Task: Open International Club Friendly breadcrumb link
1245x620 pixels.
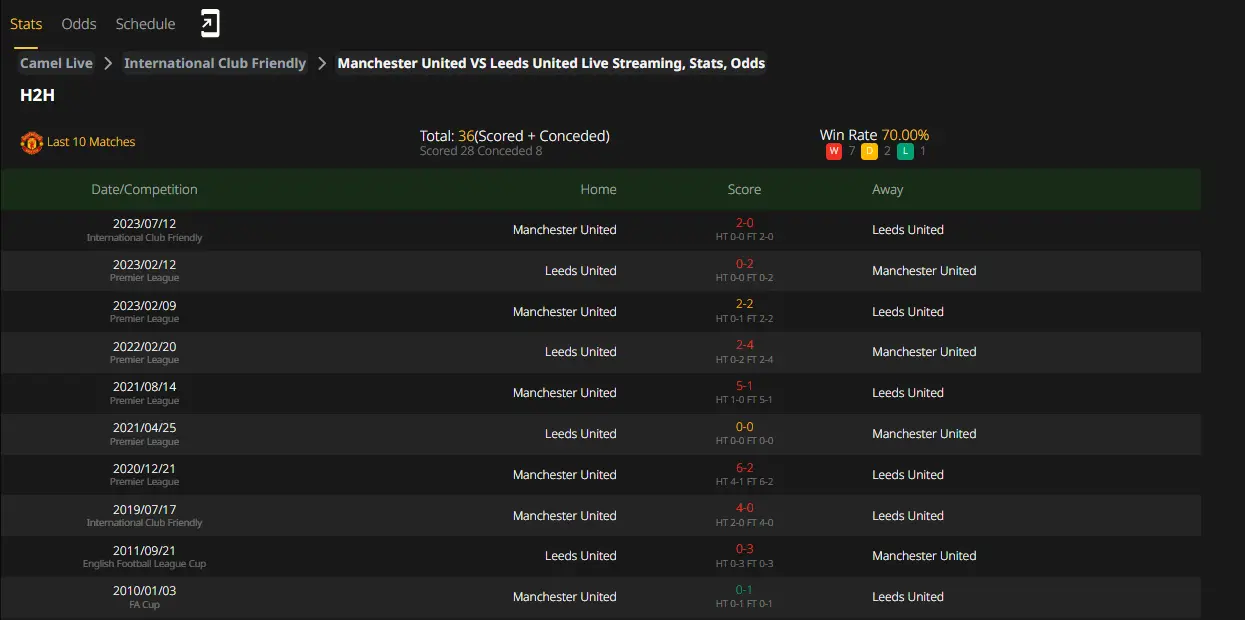Action: click(x=215, y=63)
